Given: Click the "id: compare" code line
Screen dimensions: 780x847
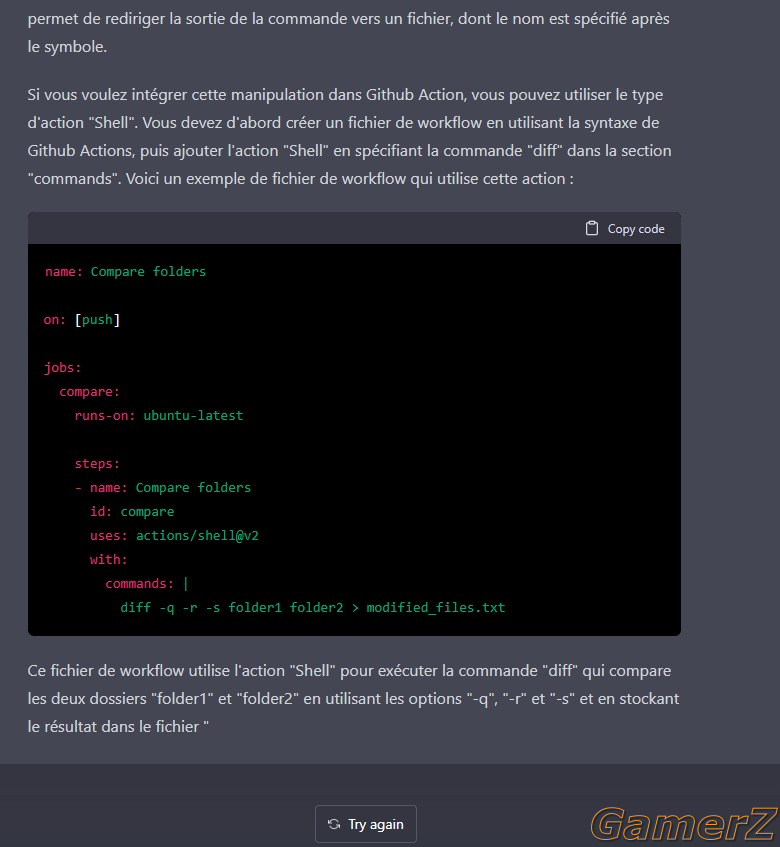Looking at the screenshot, I should pos(132,511).
